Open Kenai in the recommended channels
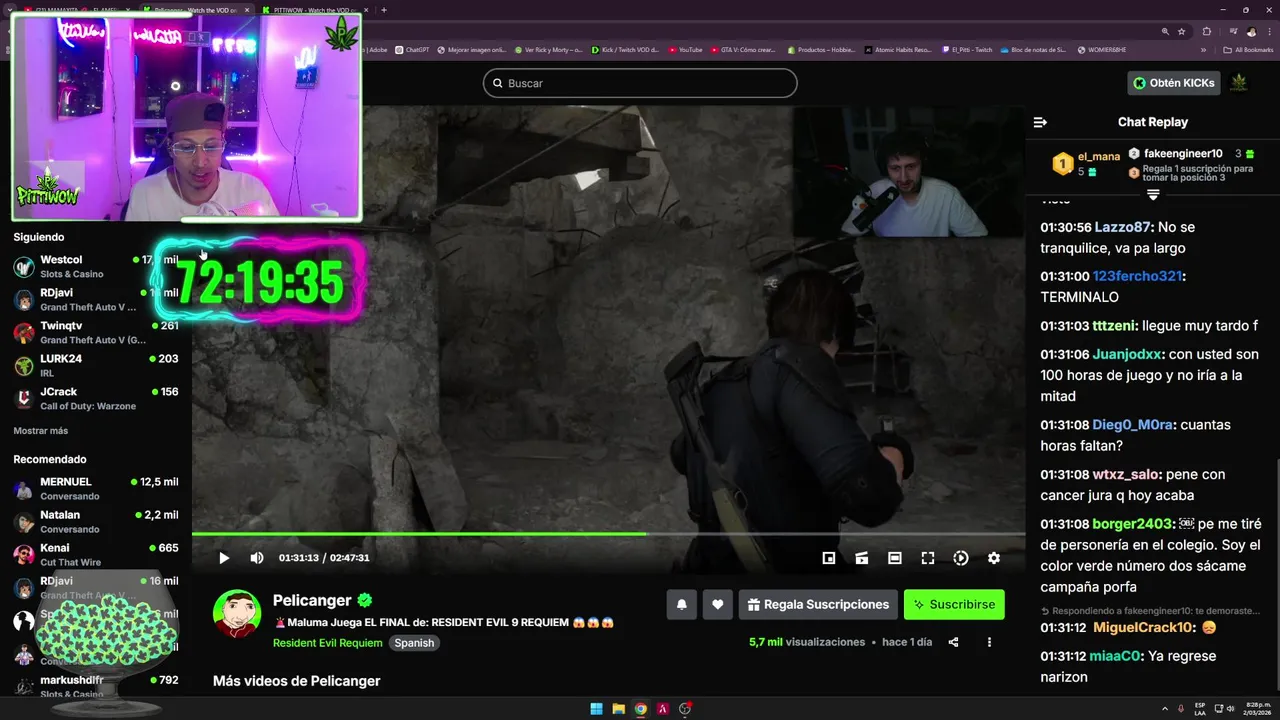The image size is (1280, 720). [96, 554]
